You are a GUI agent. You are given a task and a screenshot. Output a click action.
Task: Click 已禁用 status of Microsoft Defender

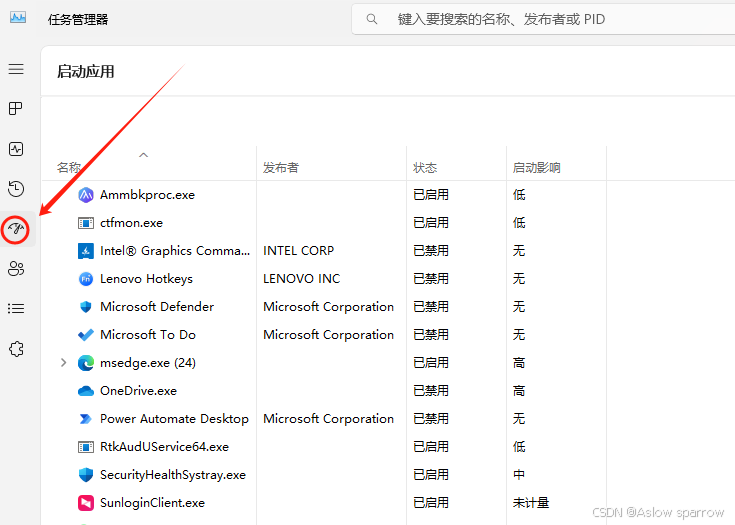click(431, 307)
